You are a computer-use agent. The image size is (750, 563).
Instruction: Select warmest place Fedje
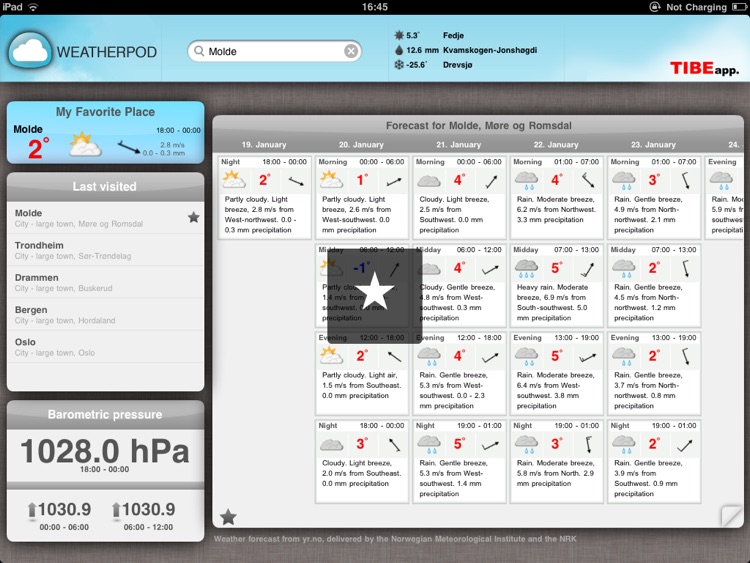click(453, 35)
